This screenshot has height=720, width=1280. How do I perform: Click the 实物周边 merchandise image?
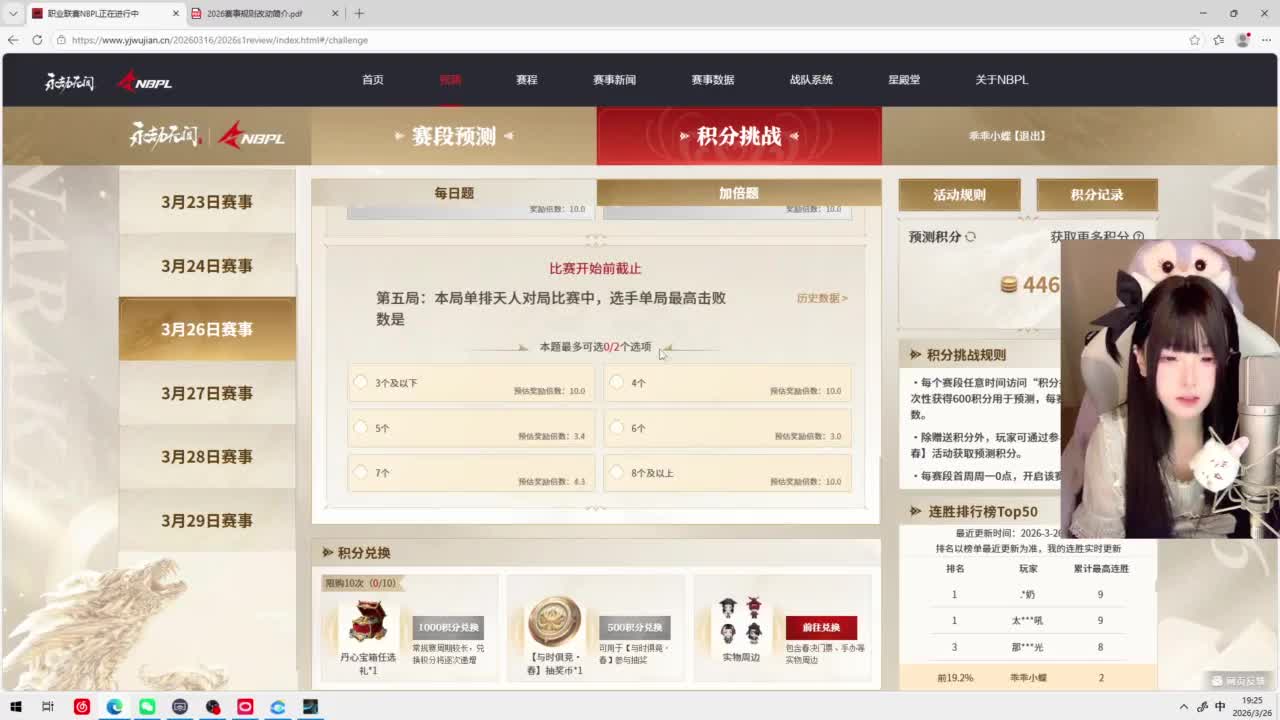pos(741,622)
